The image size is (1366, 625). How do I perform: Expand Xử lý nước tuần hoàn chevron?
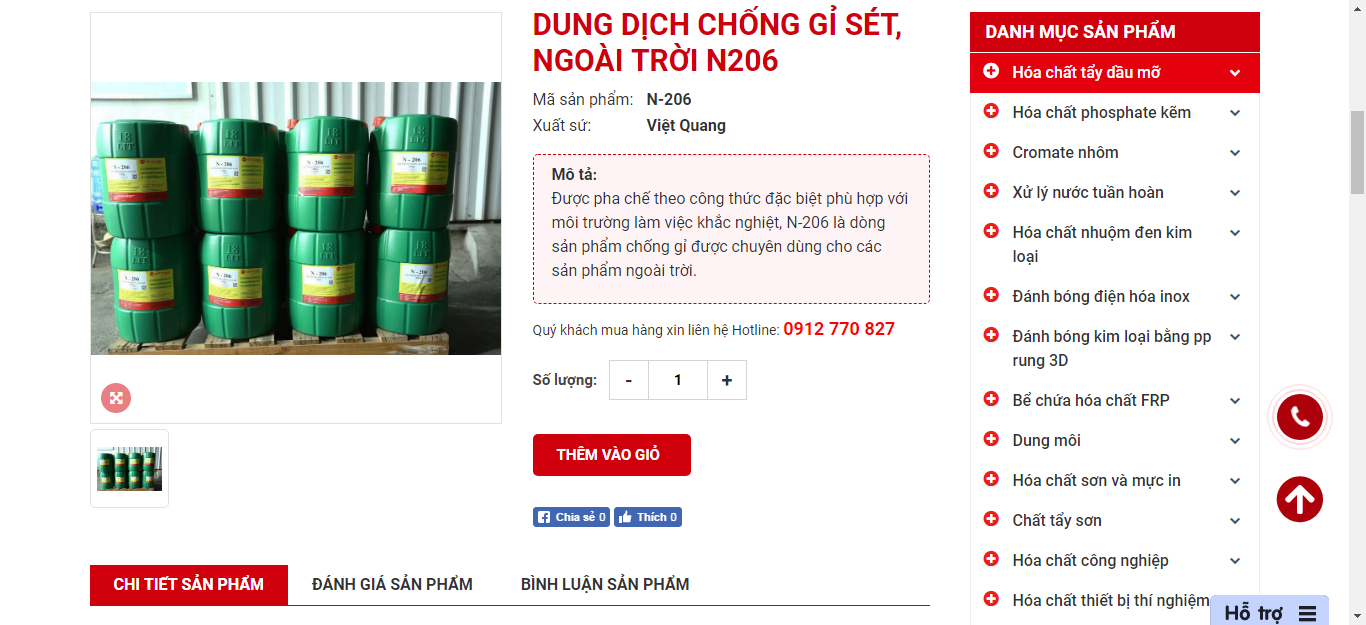pyautogui.click(x=1235, y=193)
